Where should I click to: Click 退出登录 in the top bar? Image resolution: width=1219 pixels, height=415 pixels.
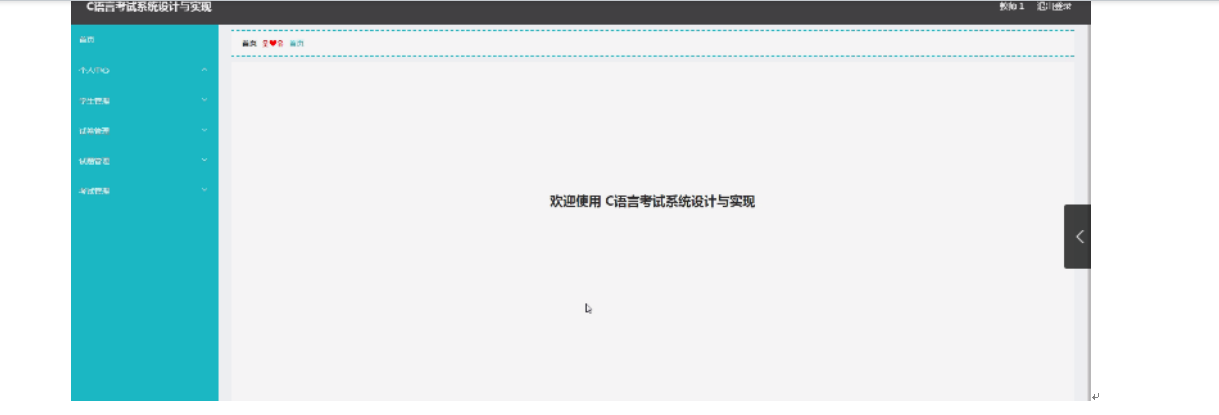tap(1054, 7)
